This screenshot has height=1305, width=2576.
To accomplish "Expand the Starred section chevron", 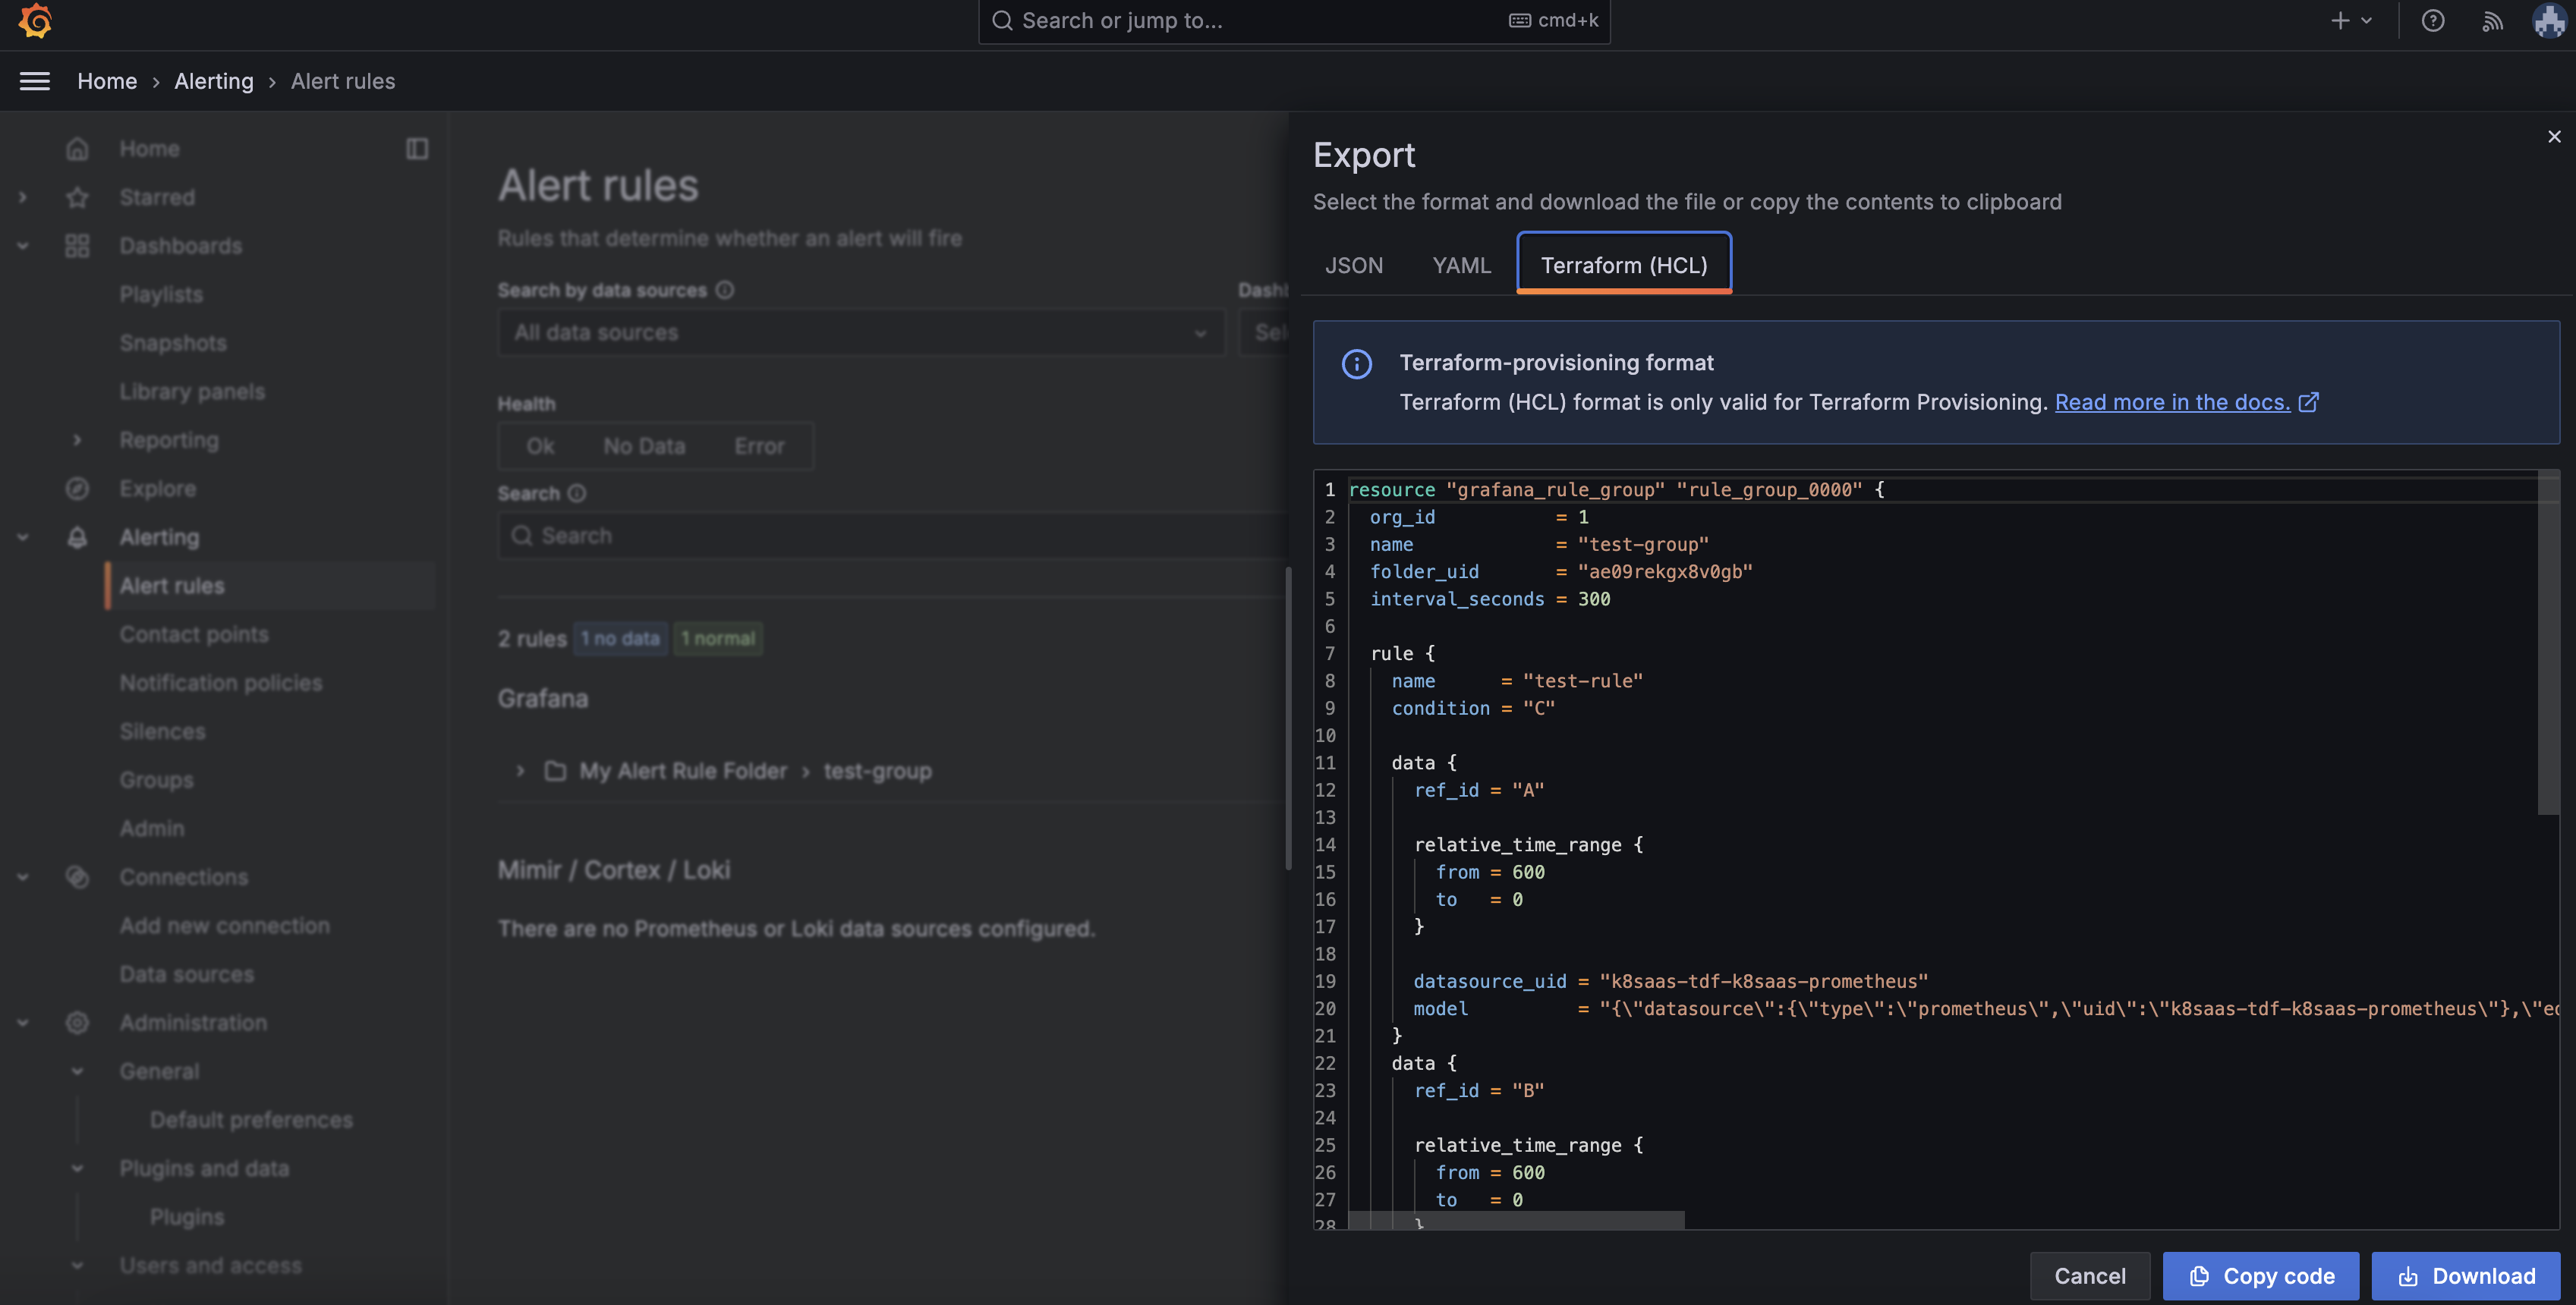I will [22, 197].
